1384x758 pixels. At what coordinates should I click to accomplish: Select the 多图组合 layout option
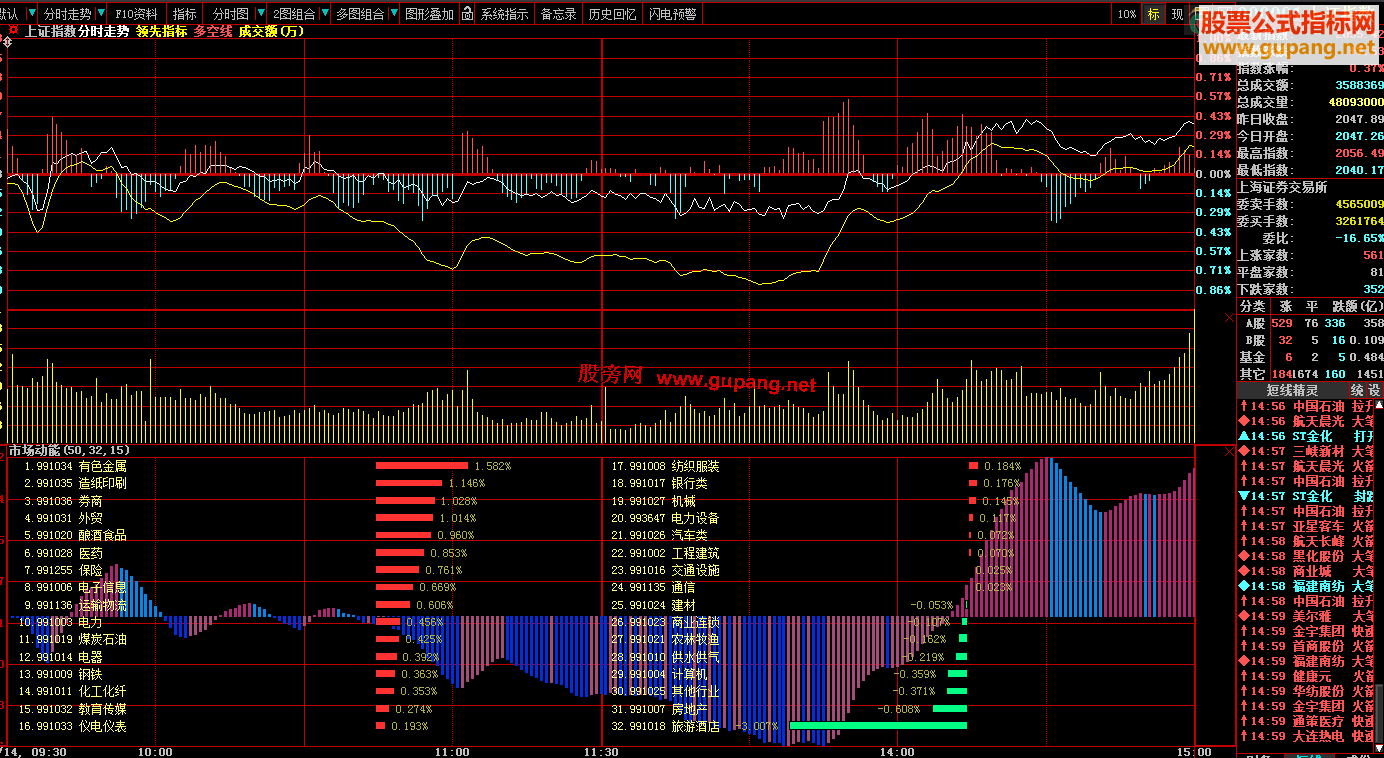360,14
